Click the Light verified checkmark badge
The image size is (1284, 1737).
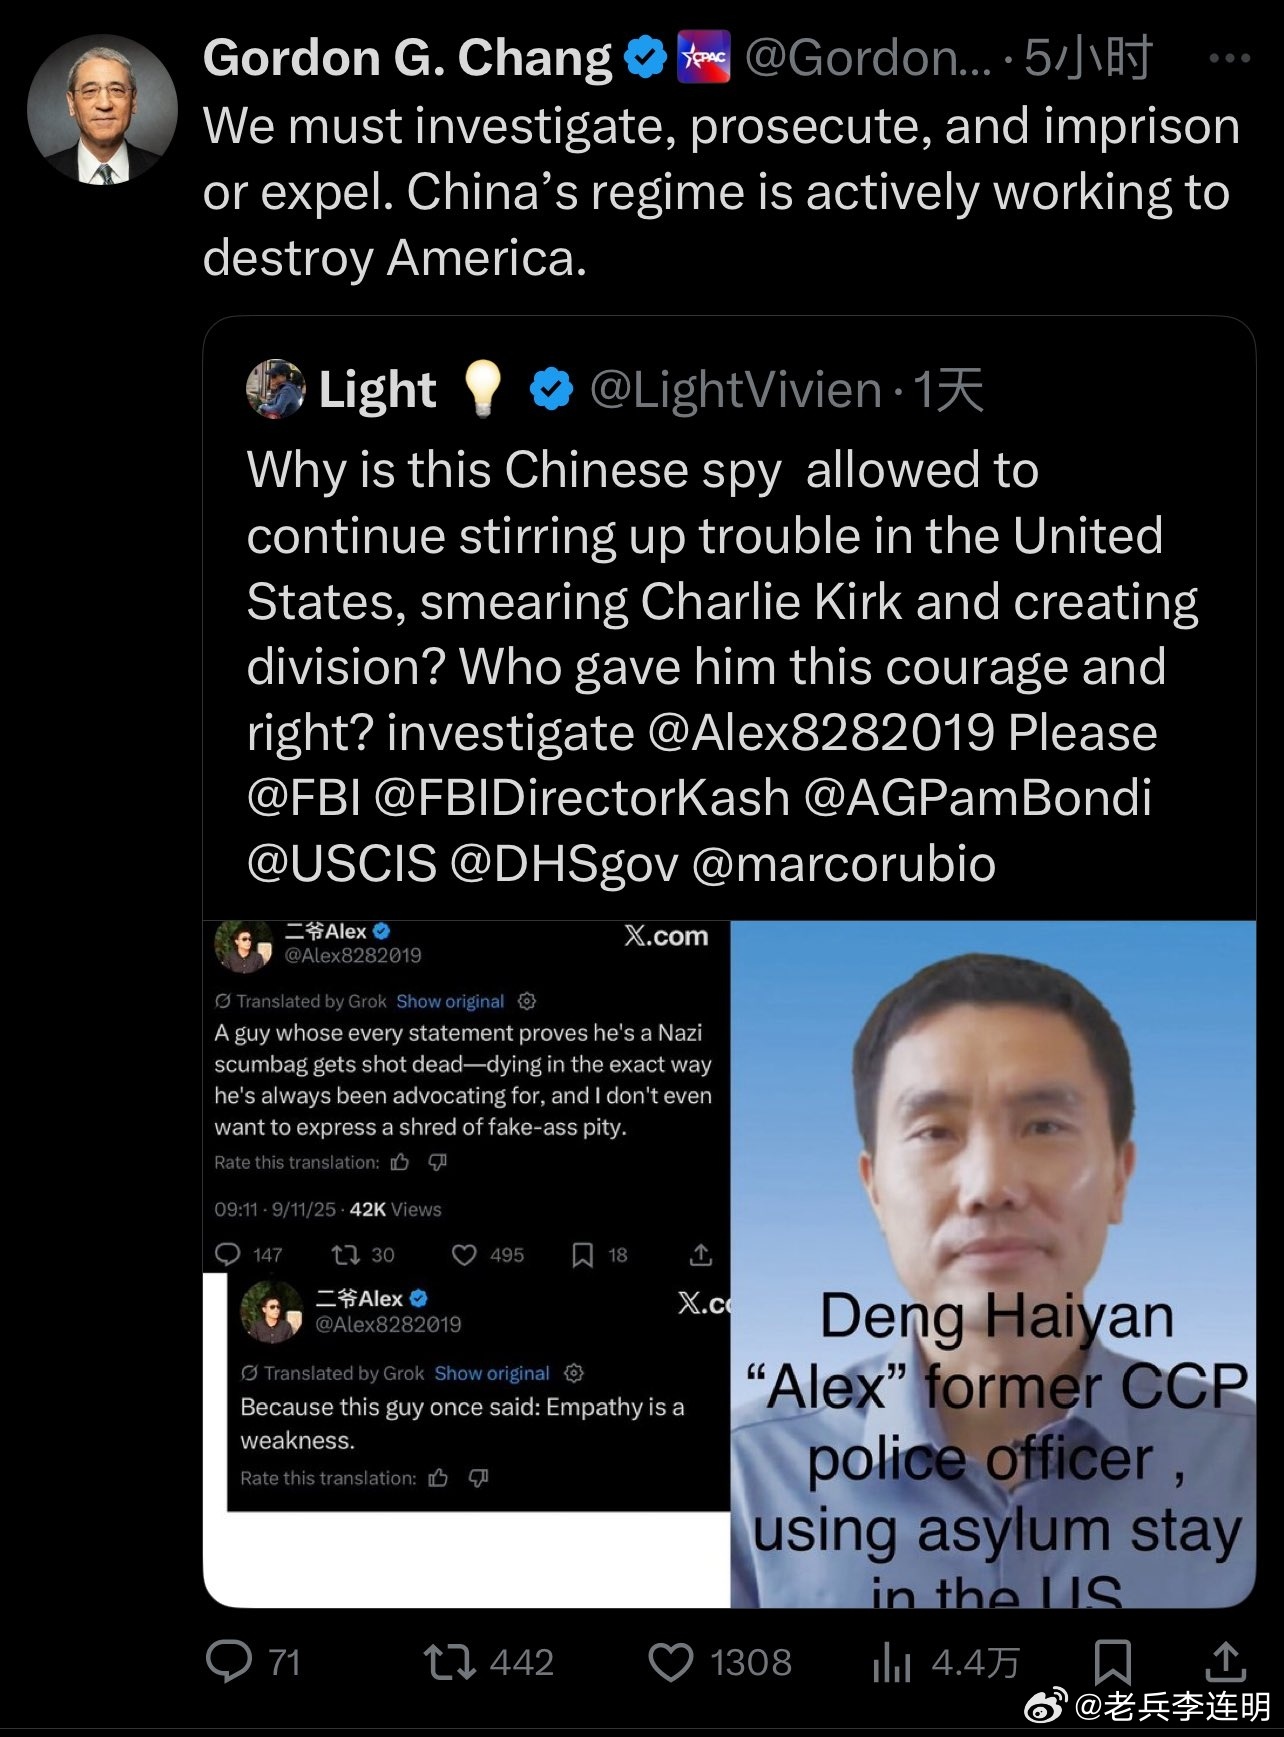(551, 389)
